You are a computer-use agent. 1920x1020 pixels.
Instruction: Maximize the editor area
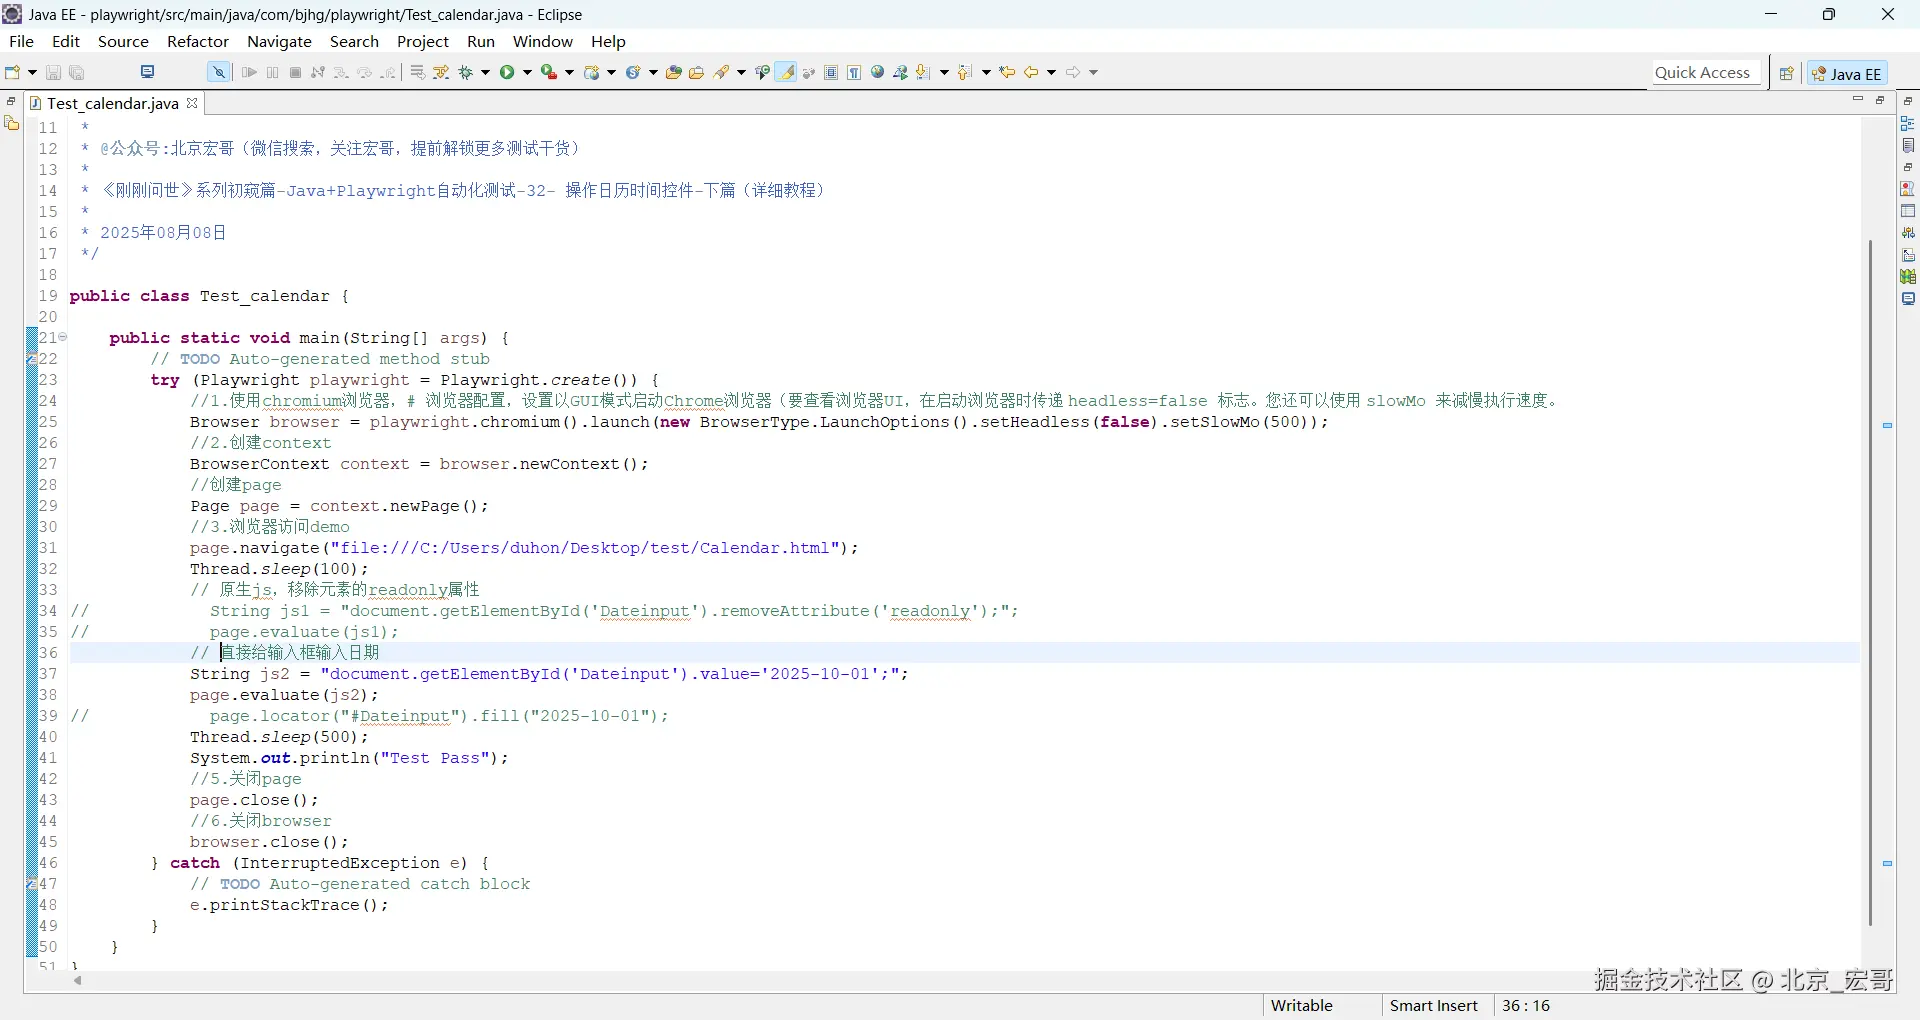(x=1880, y=100)
